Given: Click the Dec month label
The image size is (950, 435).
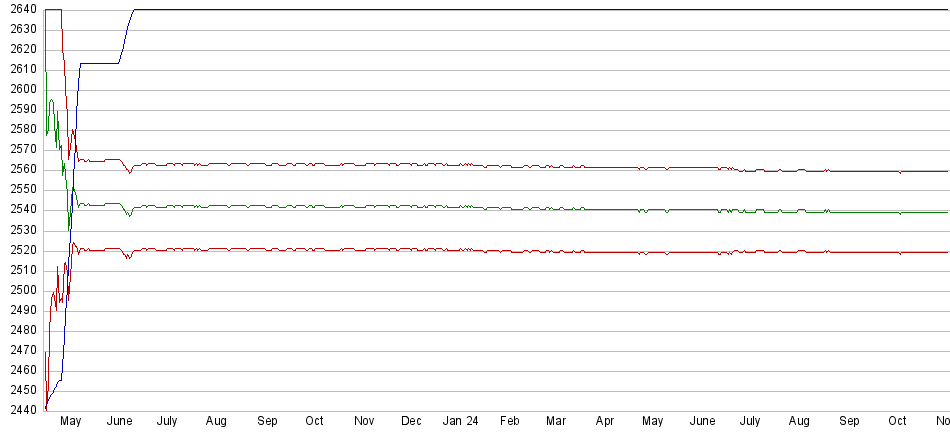Looking at the screenshot, I should 411,422.
